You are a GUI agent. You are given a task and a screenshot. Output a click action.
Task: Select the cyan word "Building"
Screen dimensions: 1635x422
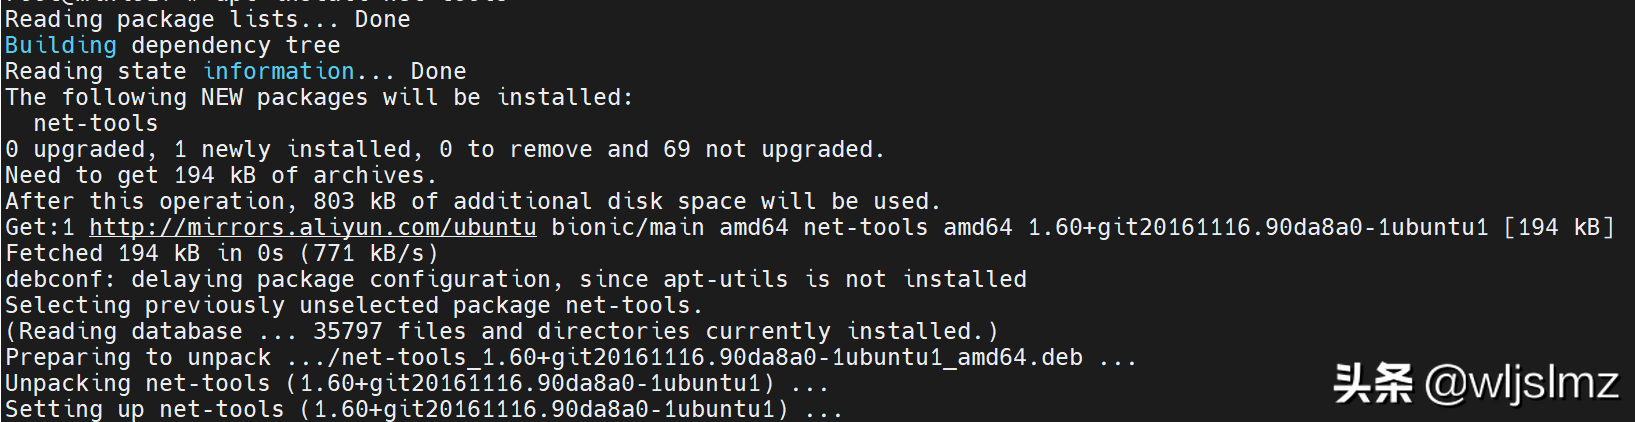(x=60, y=46)
